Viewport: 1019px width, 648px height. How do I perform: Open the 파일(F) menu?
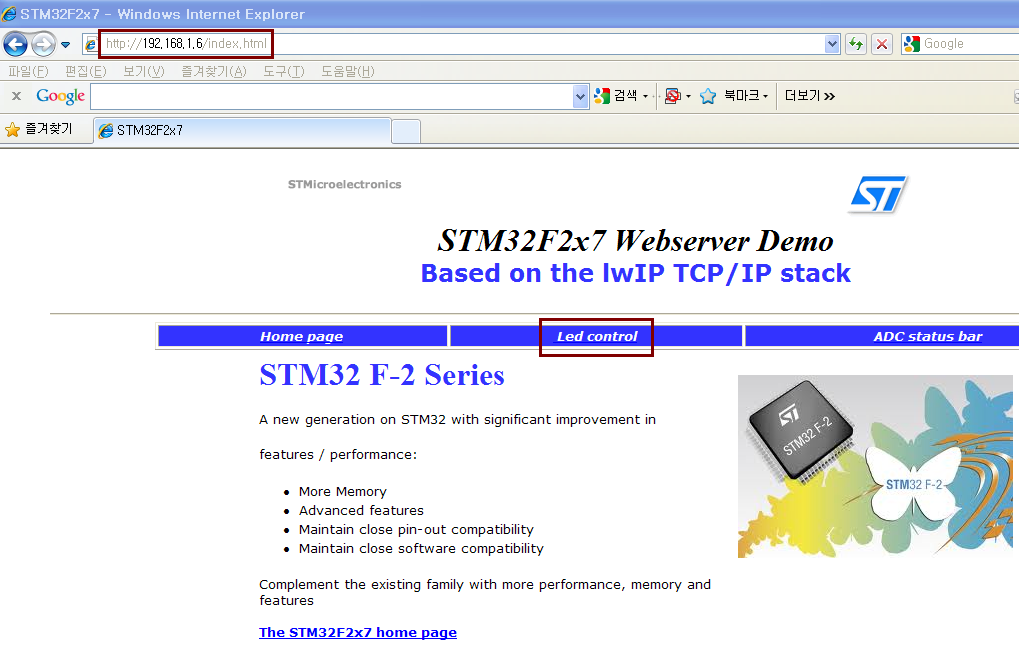click(28, 71)
